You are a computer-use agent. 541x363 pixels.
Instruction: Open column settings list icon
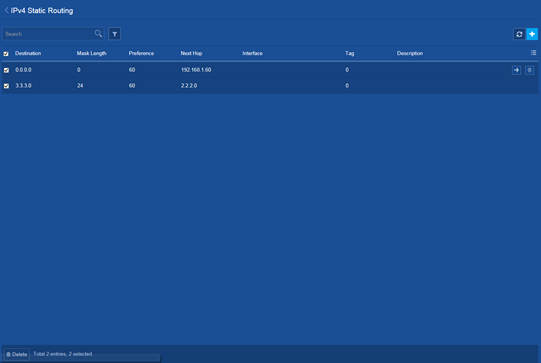coord(533,52)
